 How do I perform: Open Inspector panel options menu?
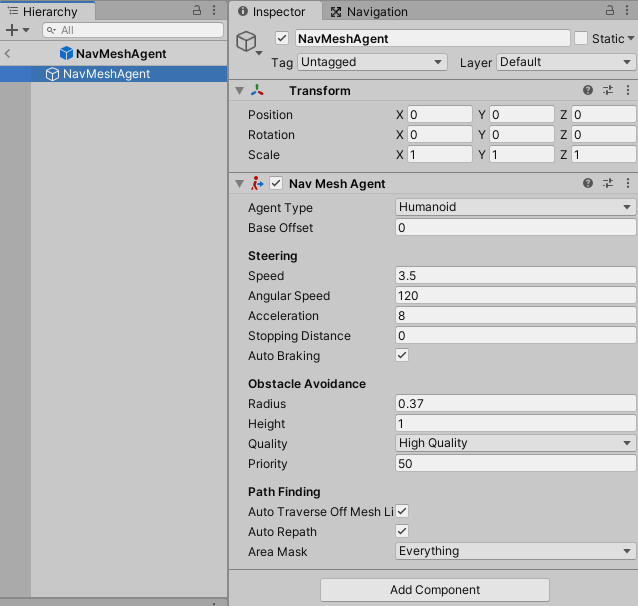[627, 11]
